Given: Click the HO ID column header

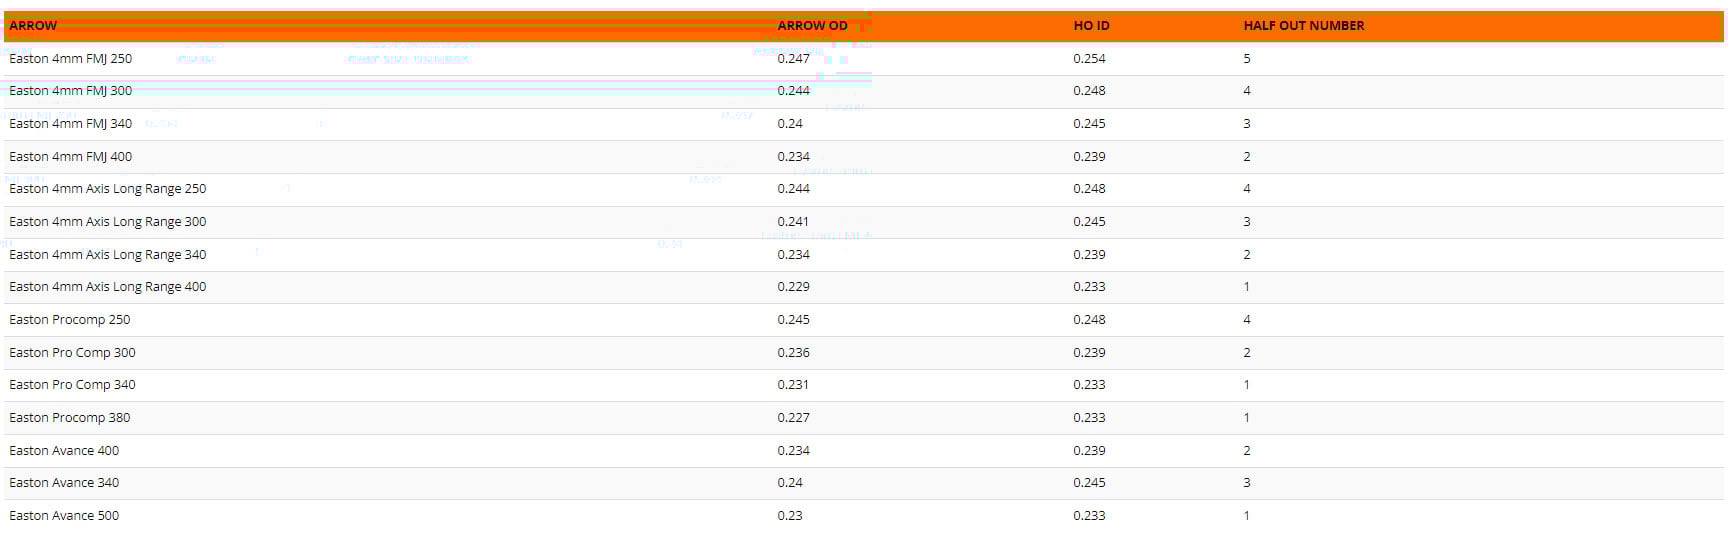Looking at the screenshot, I should tap(1091, 26).
